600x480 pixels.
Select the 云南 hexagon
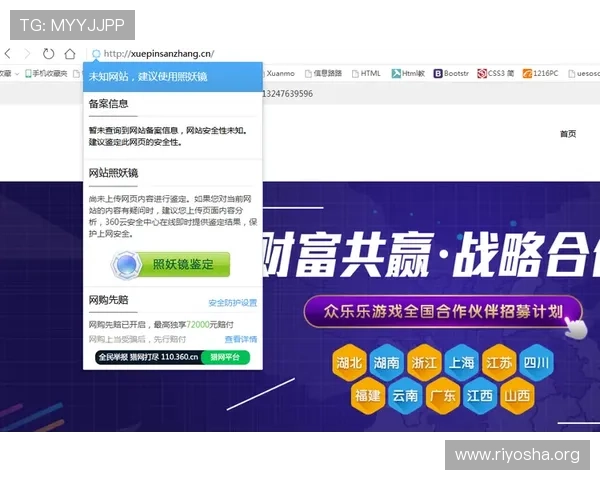point(405,395)
